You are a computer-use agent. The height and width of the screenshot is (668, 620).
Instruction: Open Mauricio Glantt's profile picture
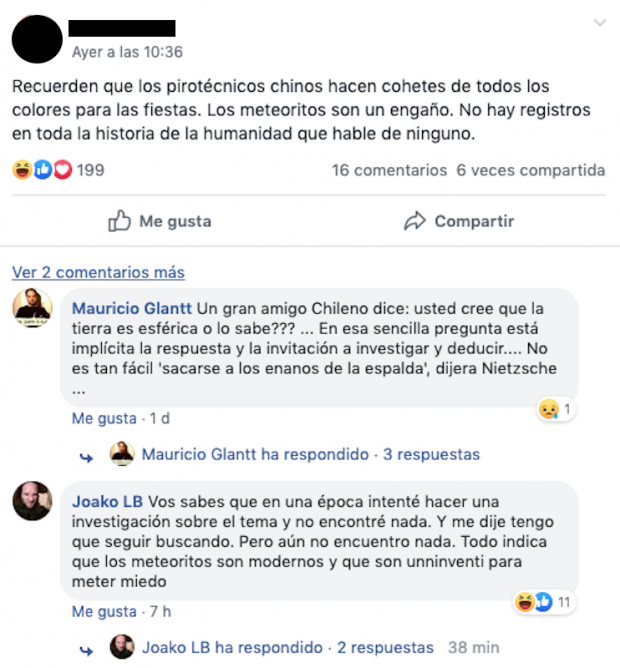coord(32,308)
